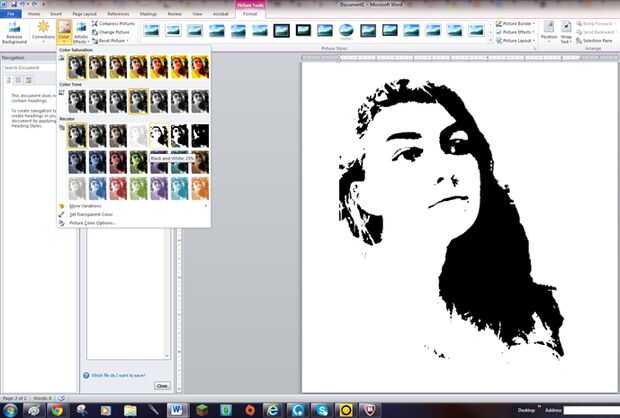Switch to the View tab
Image resolution: width=620 pixels, height=418 pixels.
tap(197, 14)
